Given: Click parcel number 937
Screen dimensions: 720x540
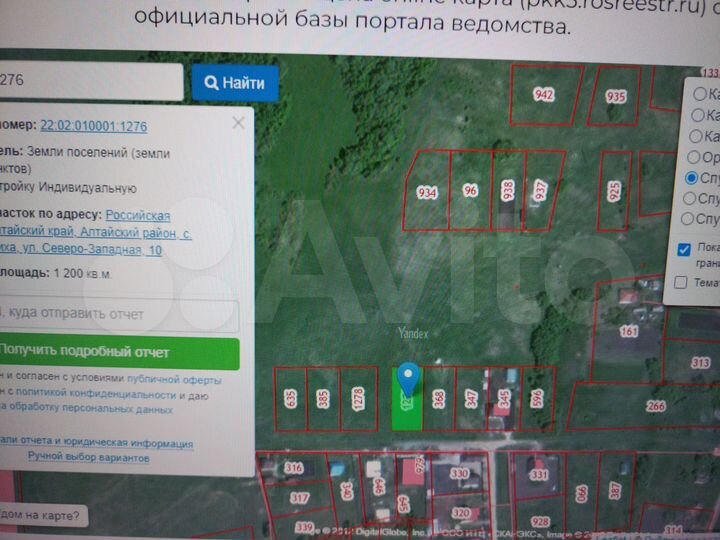Looking at the screenshot, I should (x=541, y=190).
